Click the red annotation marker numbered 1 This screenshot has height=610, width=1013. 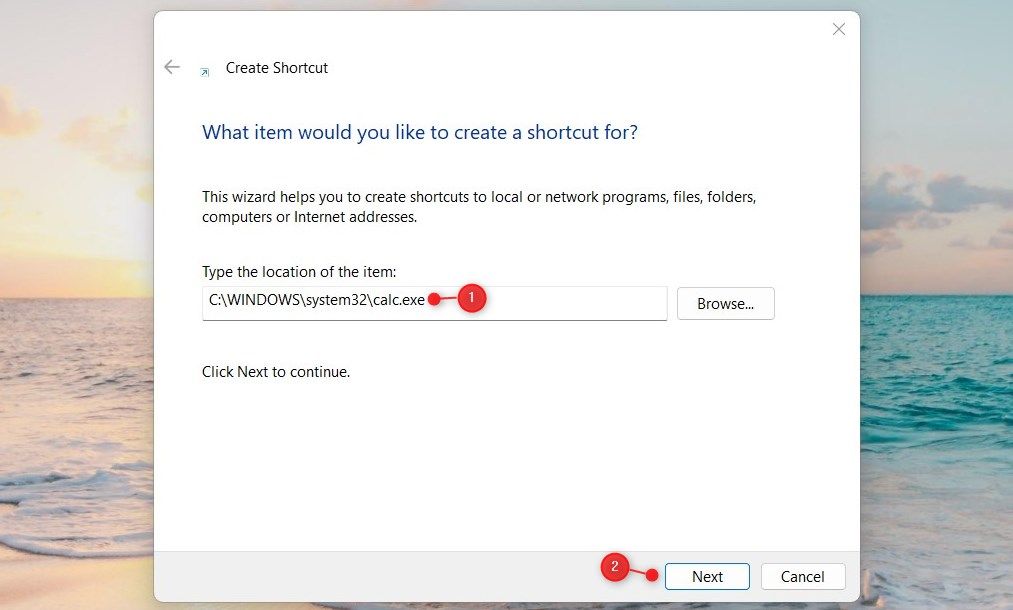[x=472, y=298]
